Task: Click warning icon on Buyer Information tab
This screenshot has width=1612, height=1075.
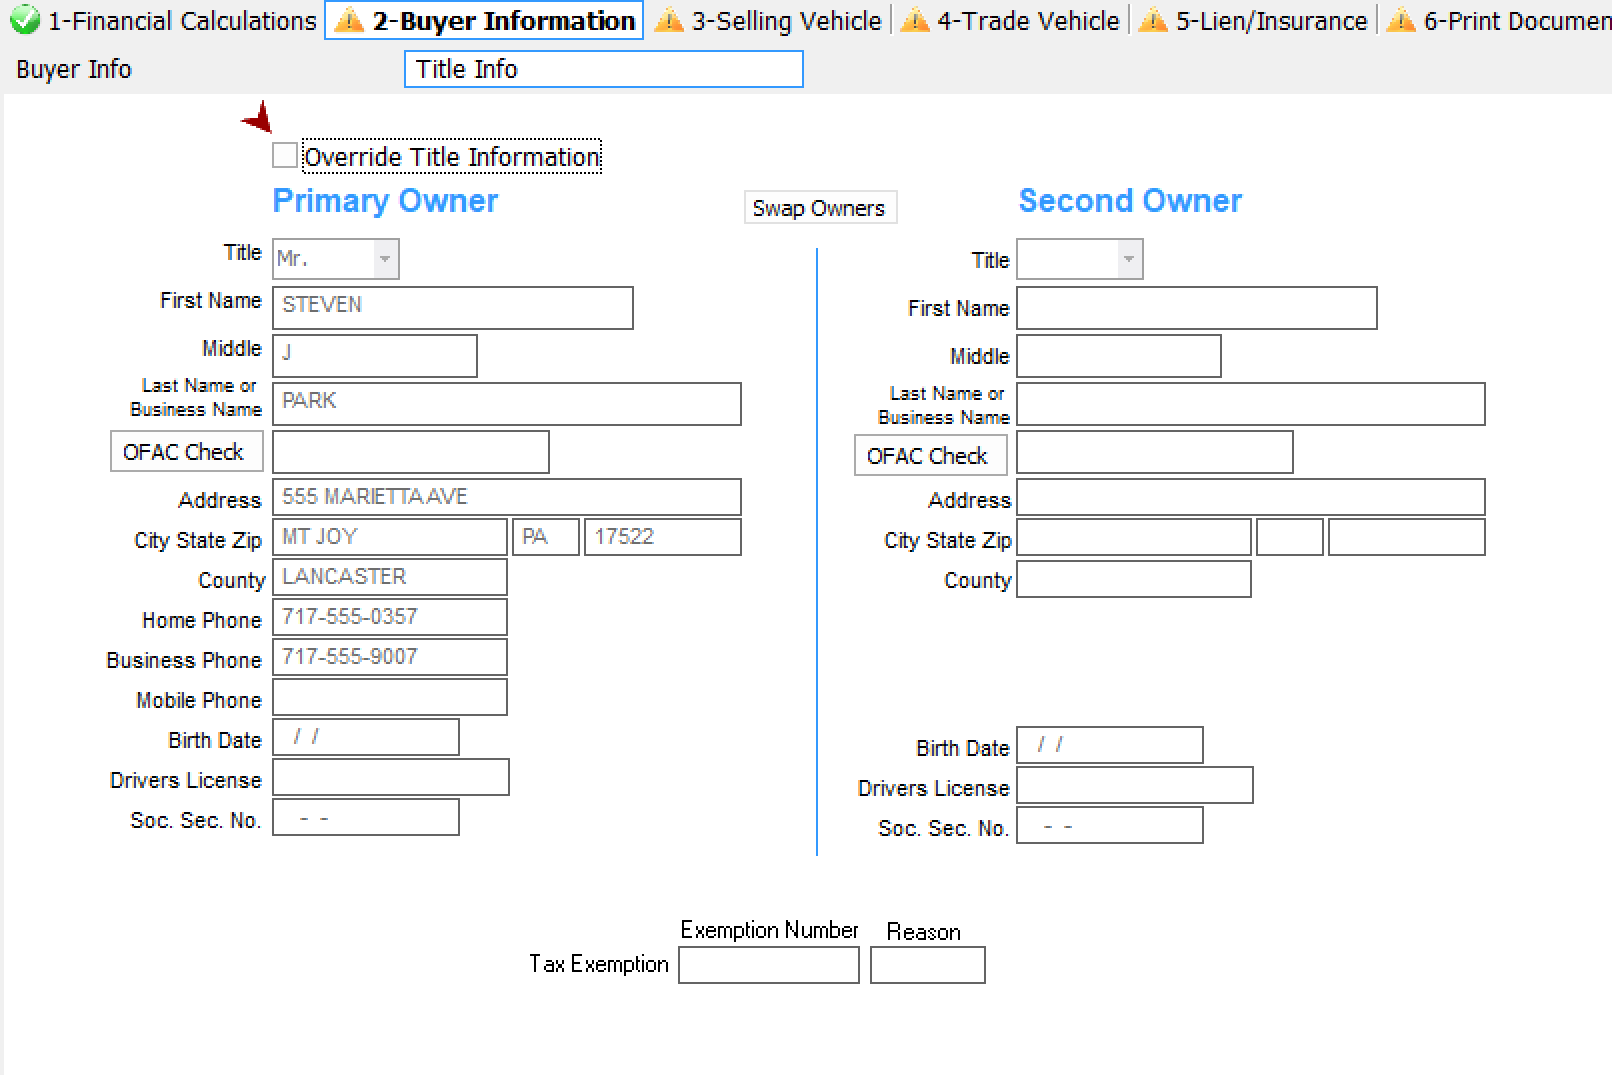Action: coord(349,20)
